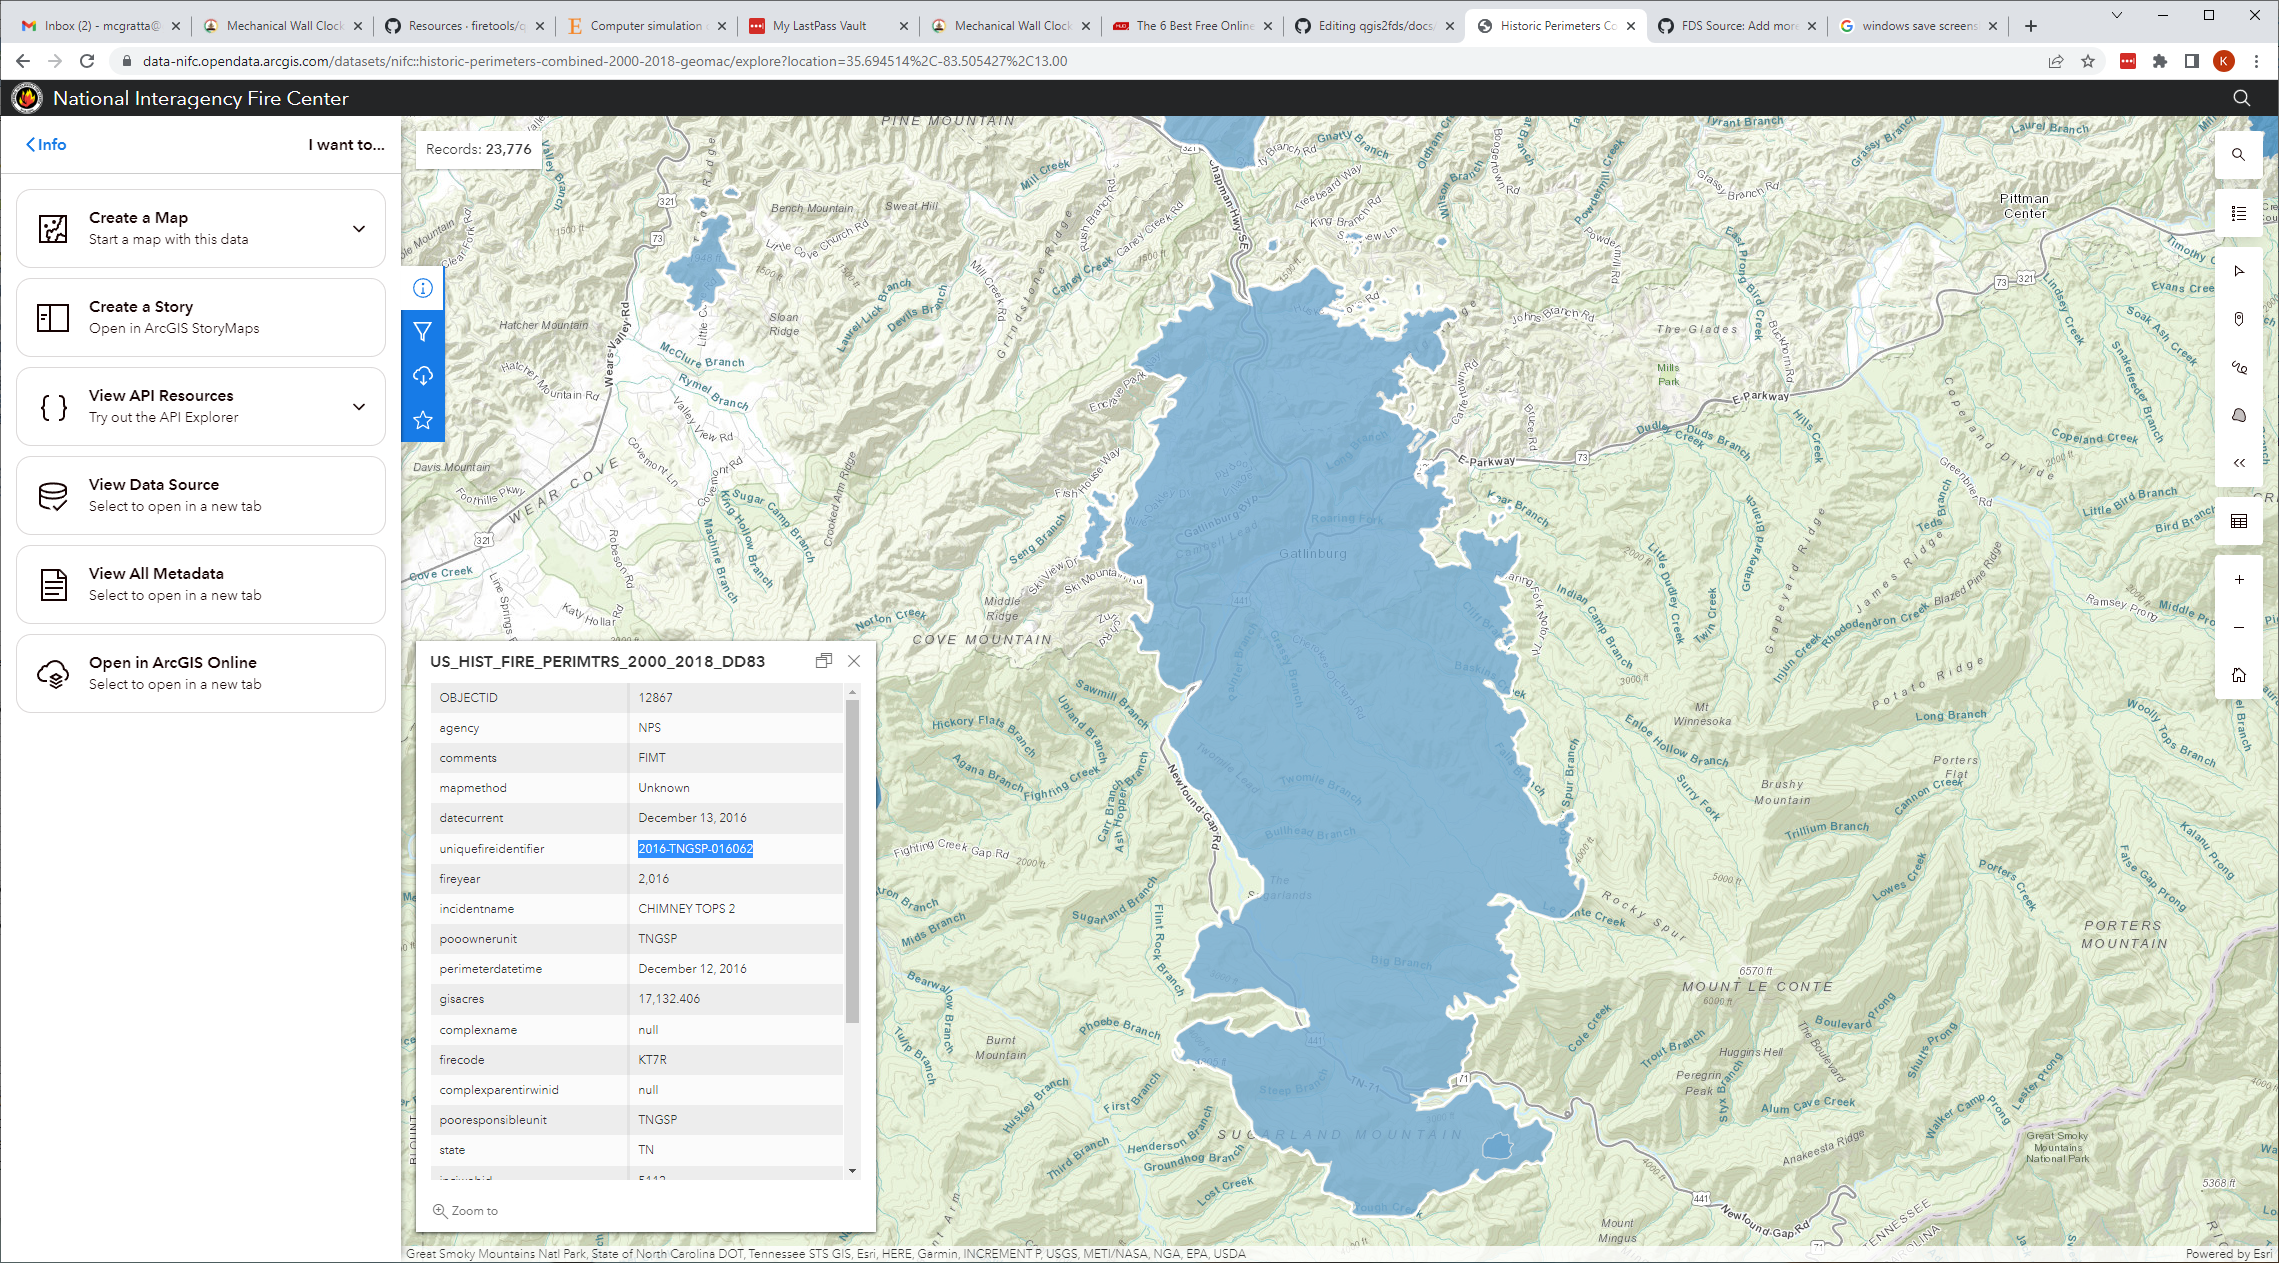Click the National Interagency Fire Center logo
This screenshot has height=1263, width=2279.
coord(27,98)
